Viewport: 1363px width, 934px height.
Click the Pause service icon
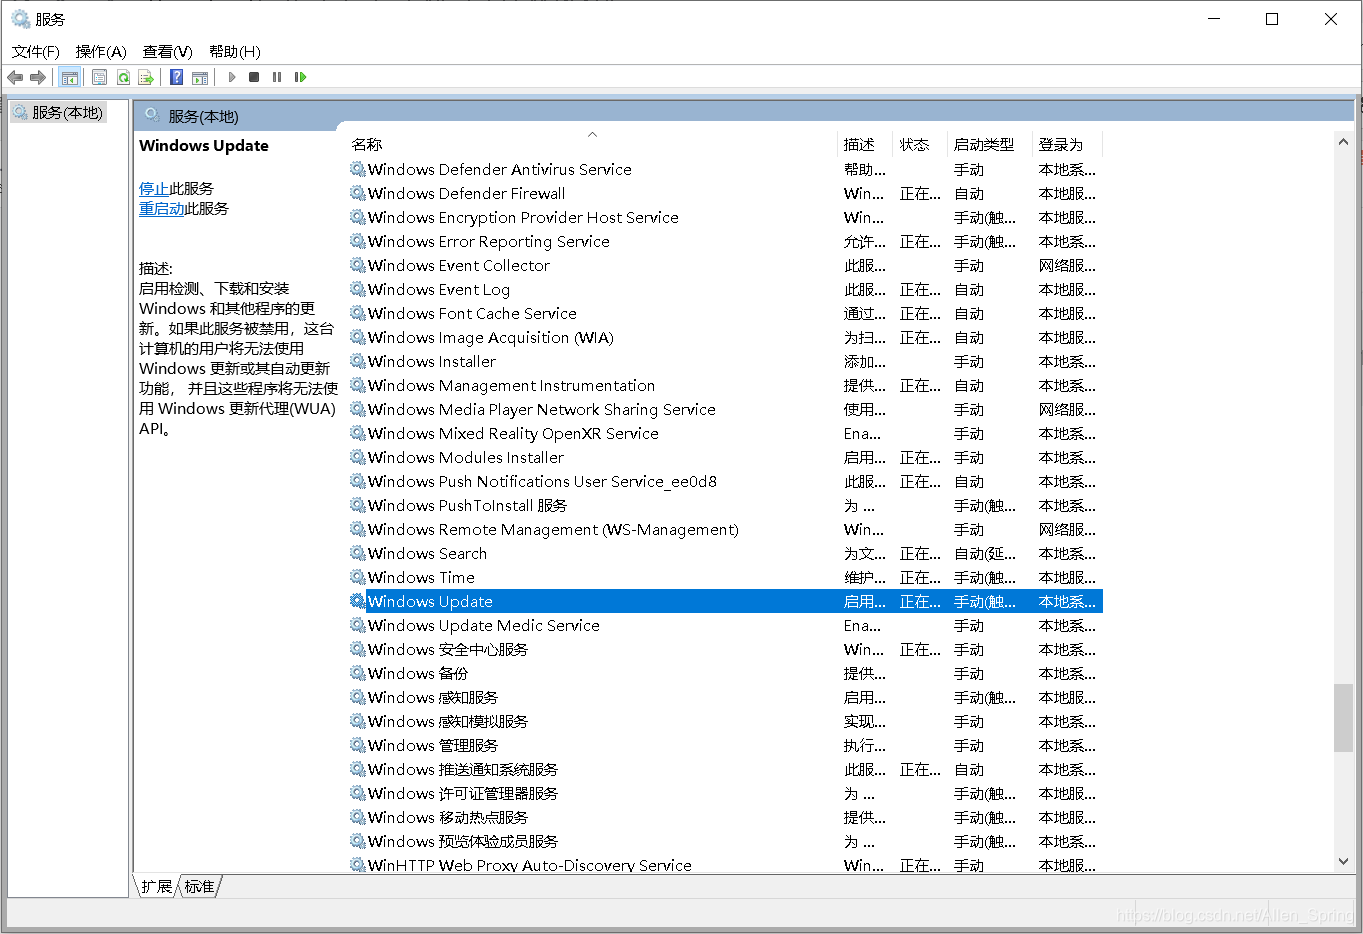point(277,77)
